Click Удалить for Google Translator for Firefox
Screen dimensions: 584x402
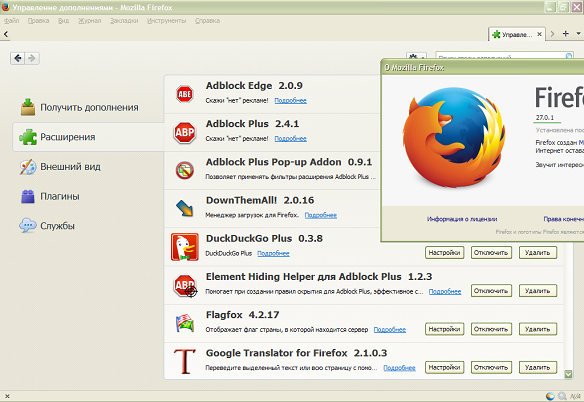tap(537, 367)
